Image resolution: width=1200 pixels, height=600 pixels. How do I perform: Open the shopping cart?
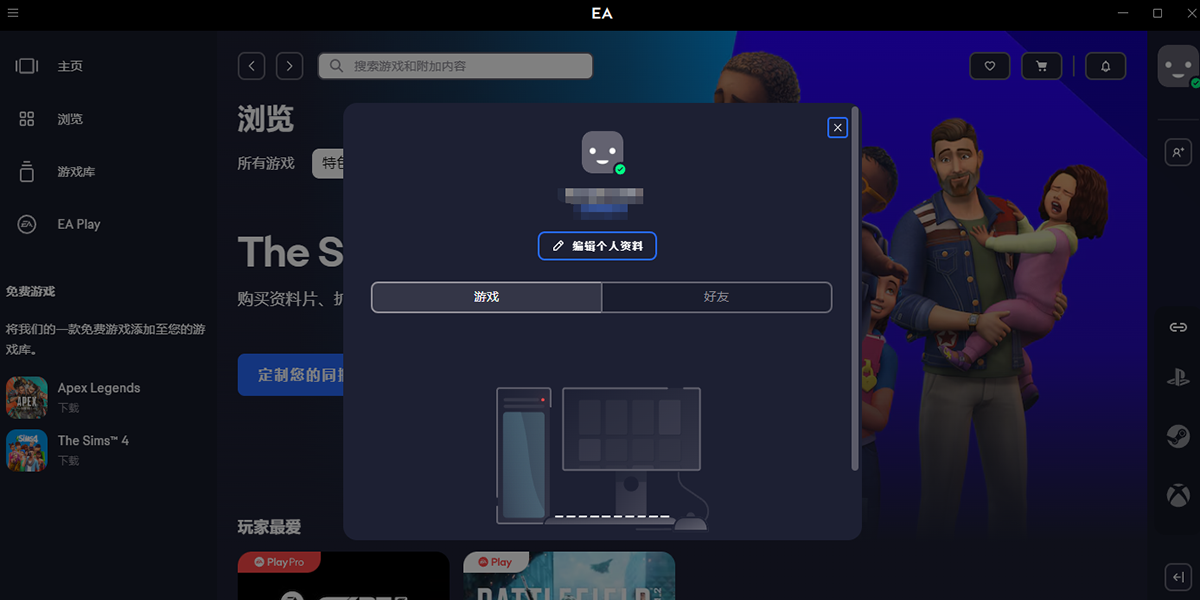click(1042, 66)
